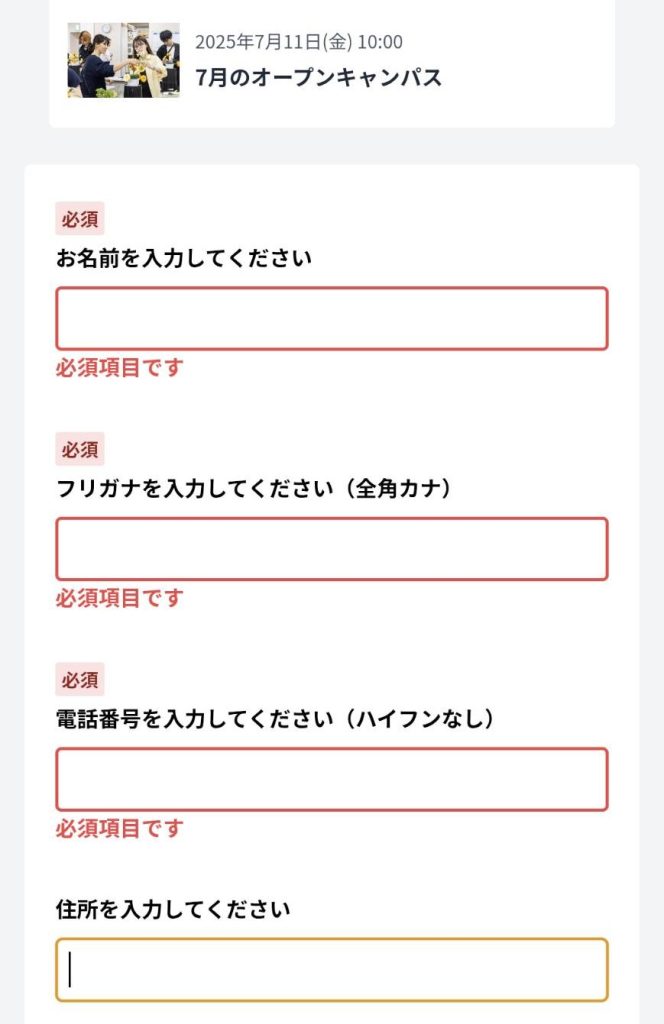The image size is (664, 1024).
Task: Open the July open campus event thumbnail
Action: (x=123, y=60)
